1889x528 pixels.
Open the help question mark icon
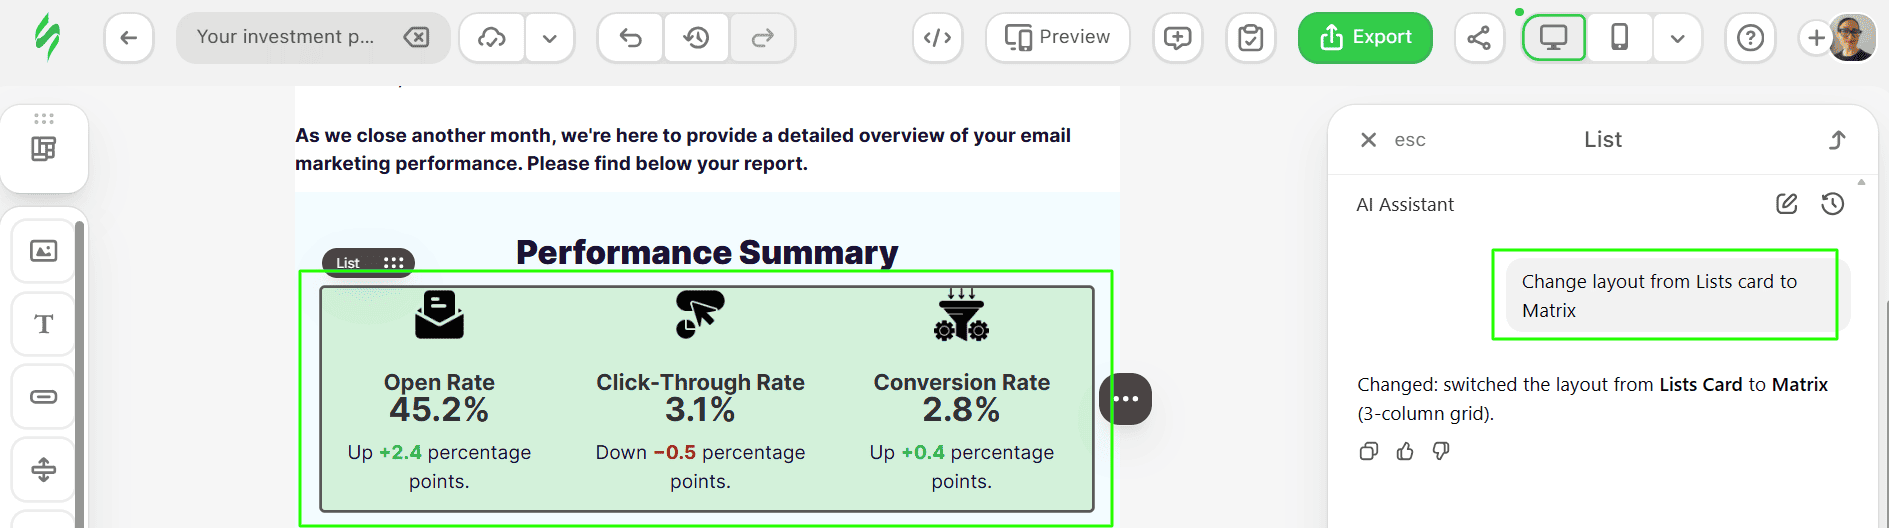(1750, 38)
